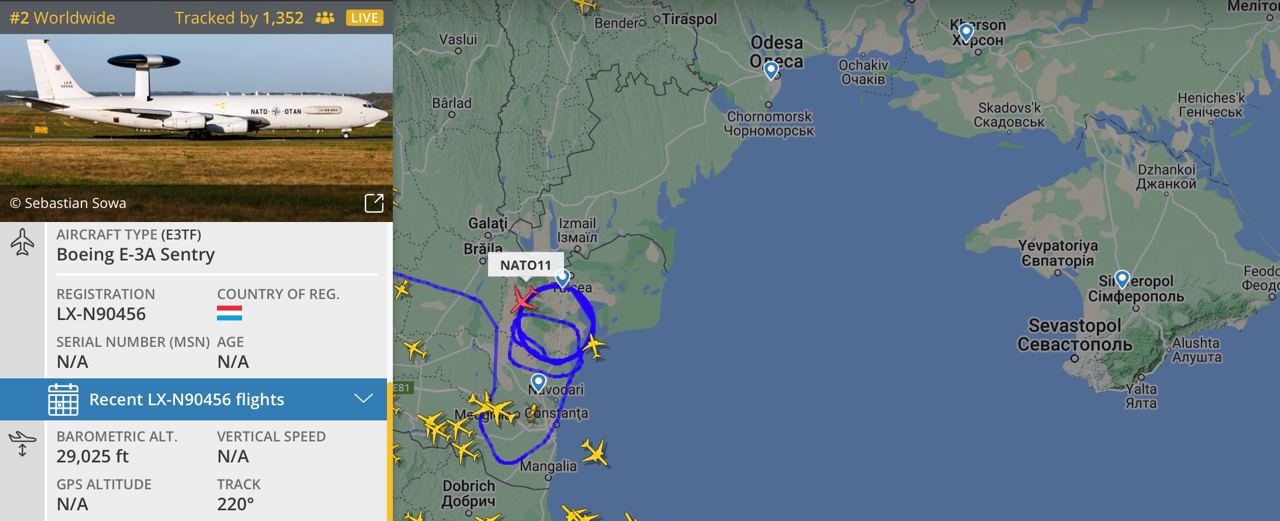Image resolution: width=1280 pixels, height=521 pixels.
Task: Select the red NATO11 aircraft on map
Action: [524, 299]
